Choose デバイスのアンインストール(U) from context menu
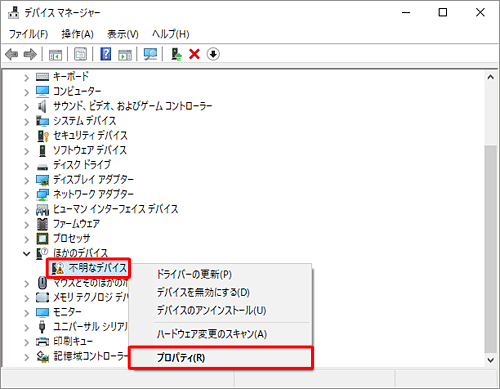 220,310
